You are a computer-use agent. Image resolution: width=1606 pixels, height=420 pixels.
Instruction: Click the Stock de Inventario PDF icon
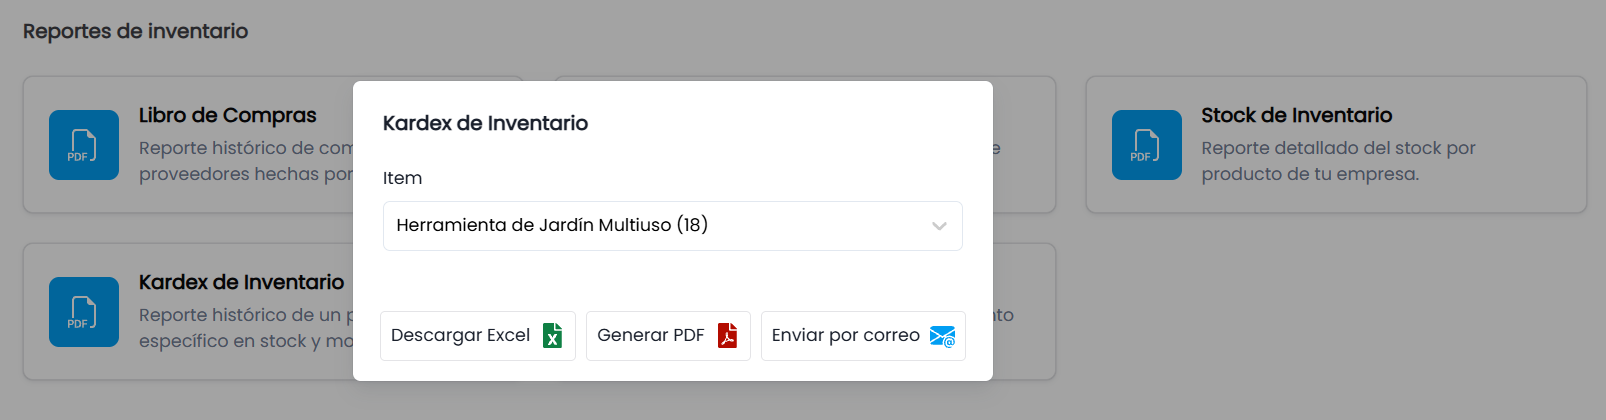[1147, 145]
